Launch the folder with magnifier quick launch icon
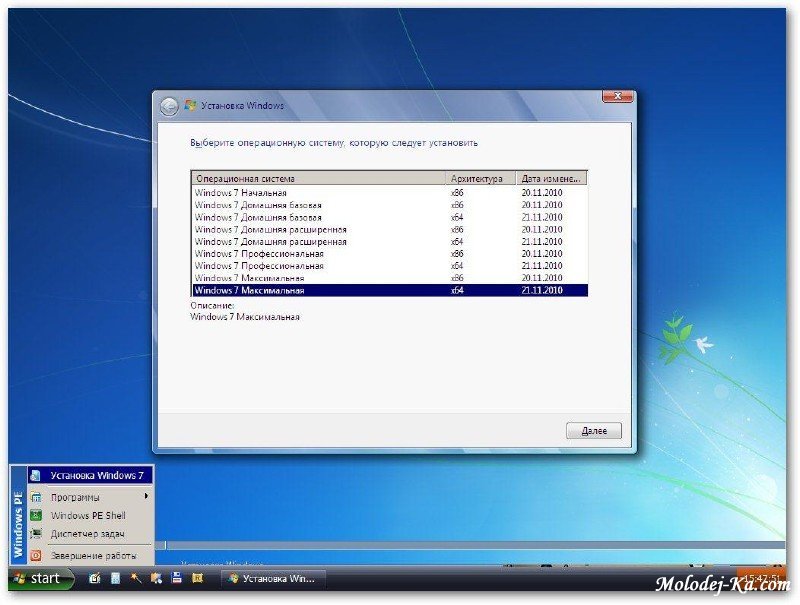The image size is (800, 605). pyautogui.click(x=156, y=578)
